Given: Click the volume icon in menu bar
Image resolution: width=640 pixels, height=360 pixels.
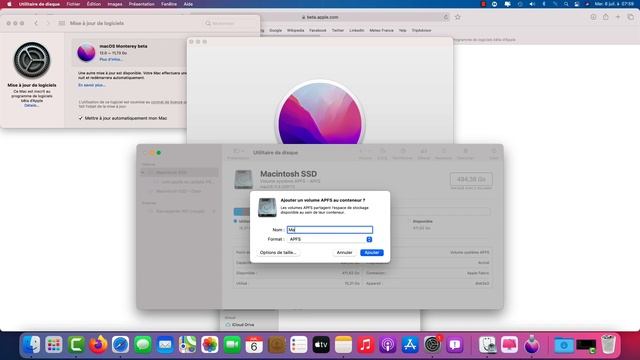Looking at the screenshot, I should [532, 4].
